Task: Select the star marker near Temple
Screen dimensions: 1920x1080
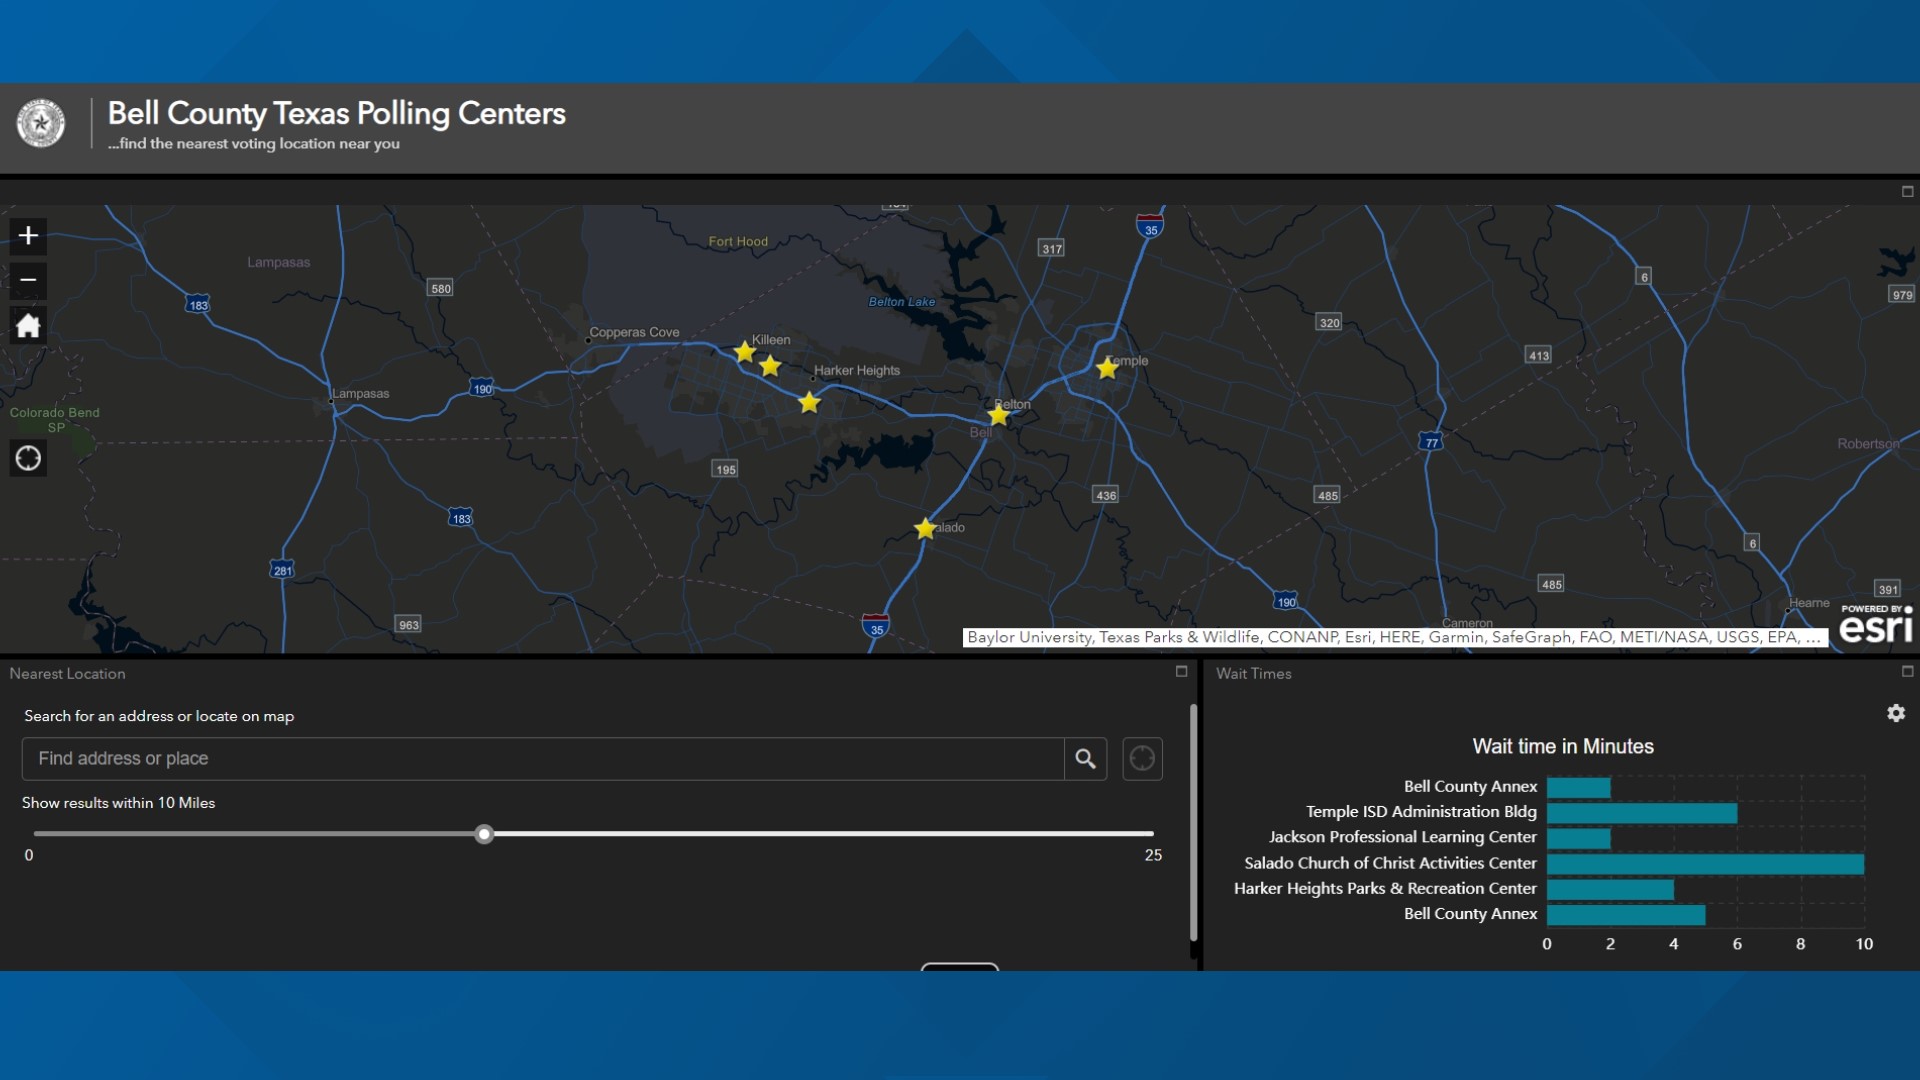Action: [1107, 368]
